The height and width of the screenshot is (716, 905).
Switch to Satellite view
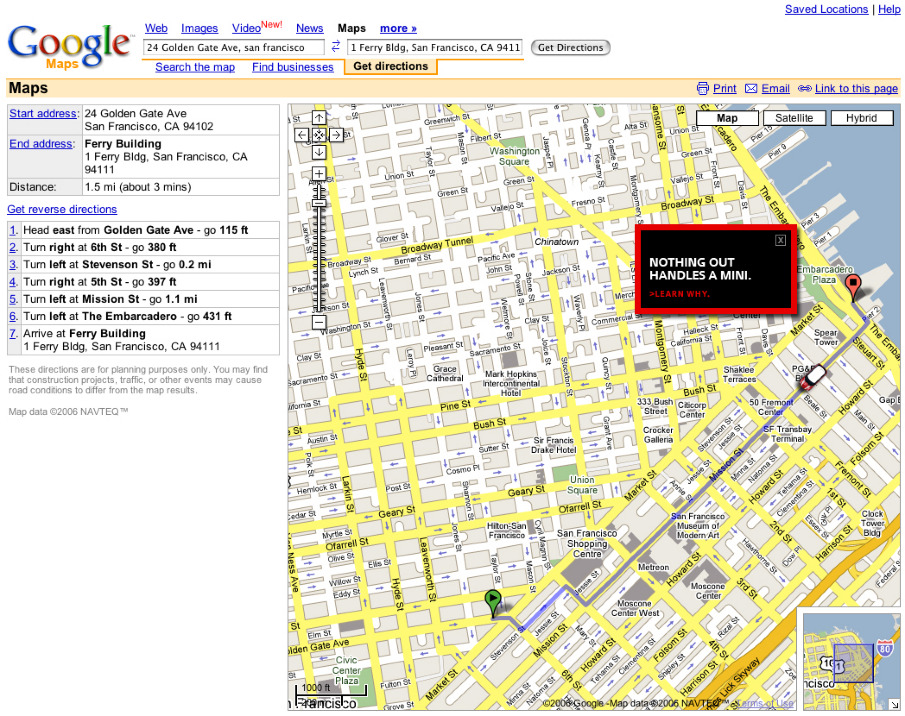(794, 118)
